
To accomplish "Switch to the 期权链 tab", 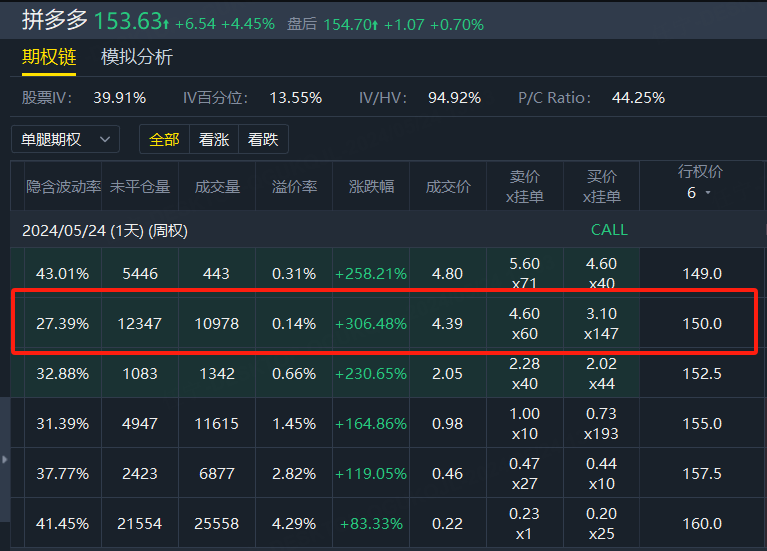I will [49, 57].
